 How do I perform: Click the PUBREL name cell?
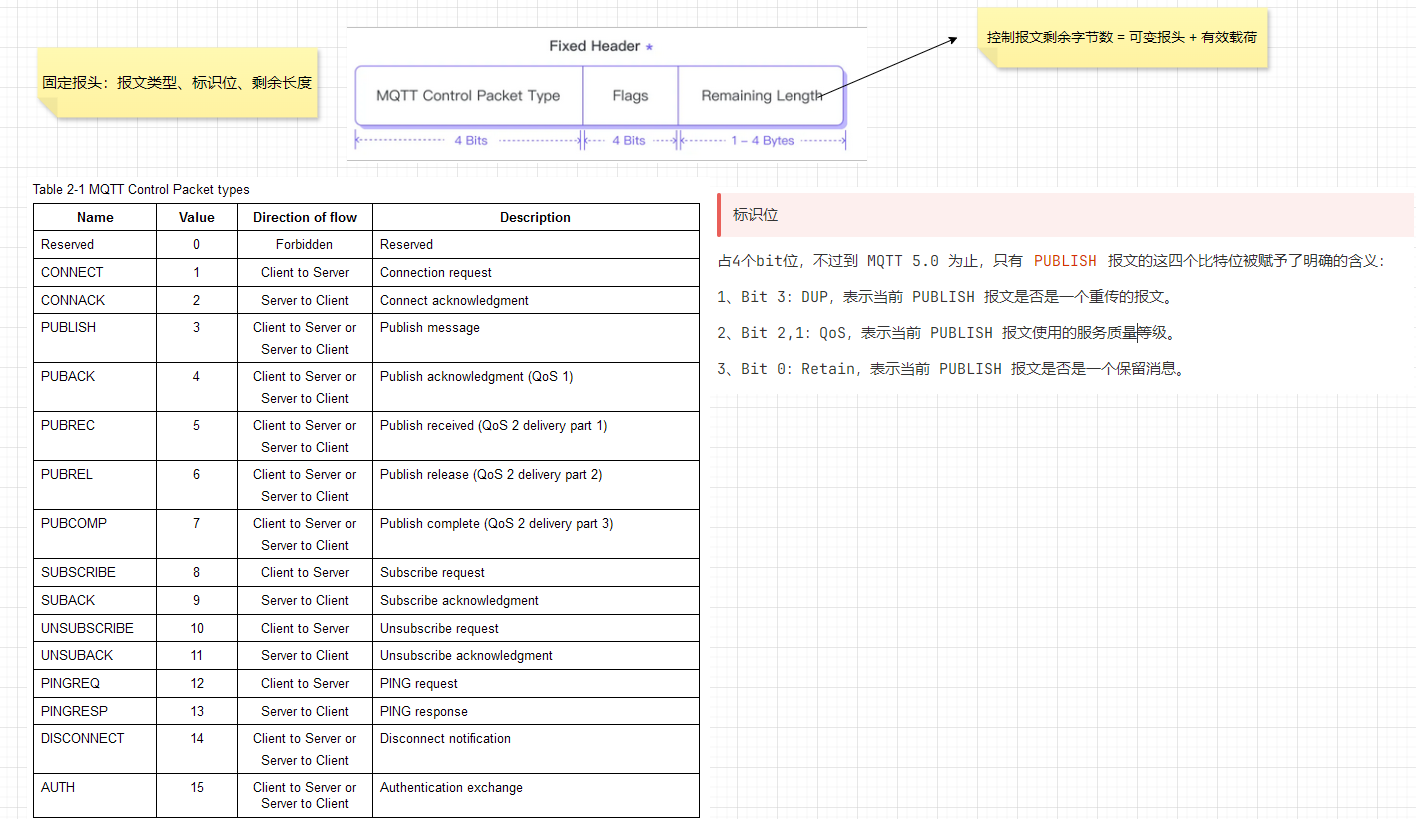(95, 485)
